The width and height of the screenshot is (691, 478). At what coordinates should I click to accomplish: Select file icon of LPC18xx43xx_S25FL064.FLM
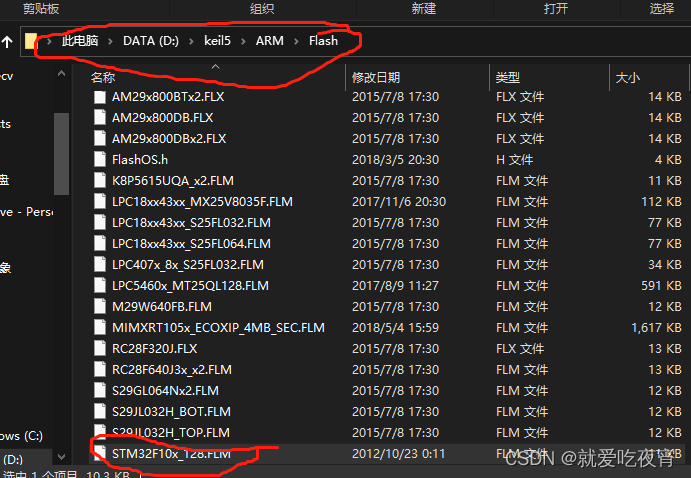tap(100, 244)
